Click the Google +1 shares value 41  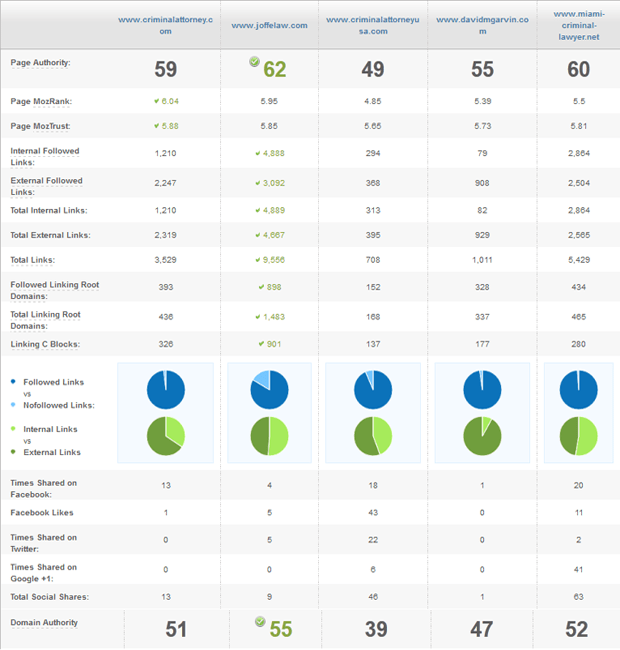[x=579, y=570]
